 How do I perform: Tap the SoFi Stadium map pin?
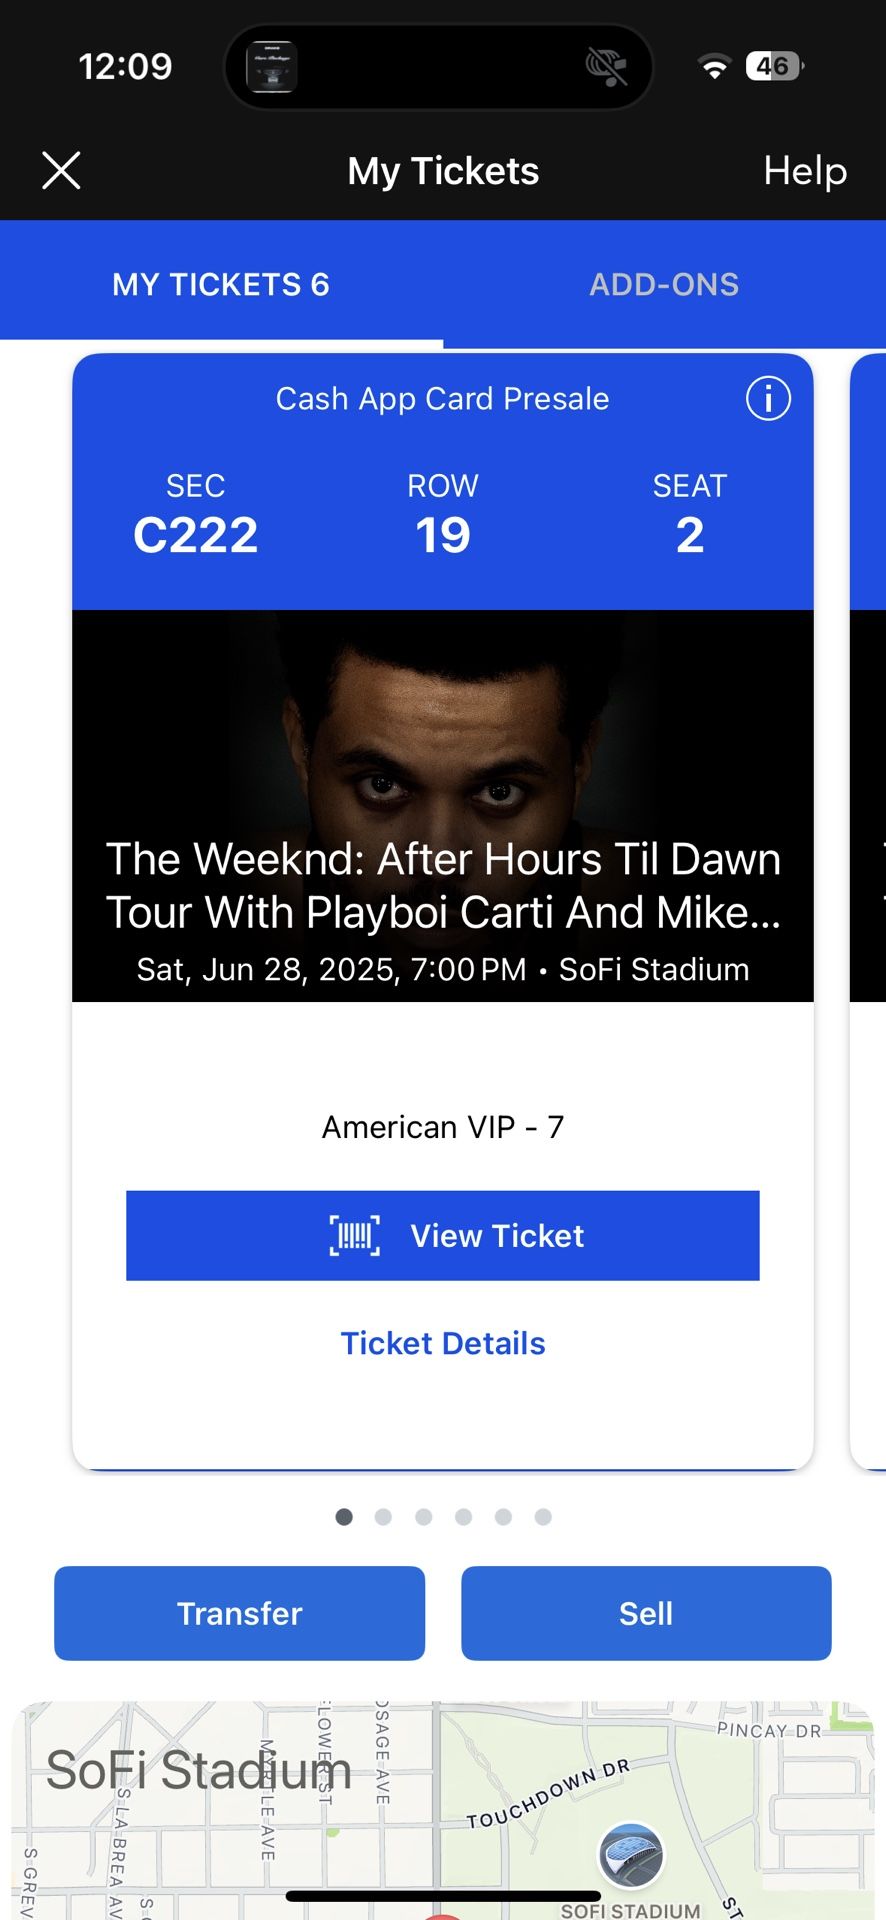630,1853
